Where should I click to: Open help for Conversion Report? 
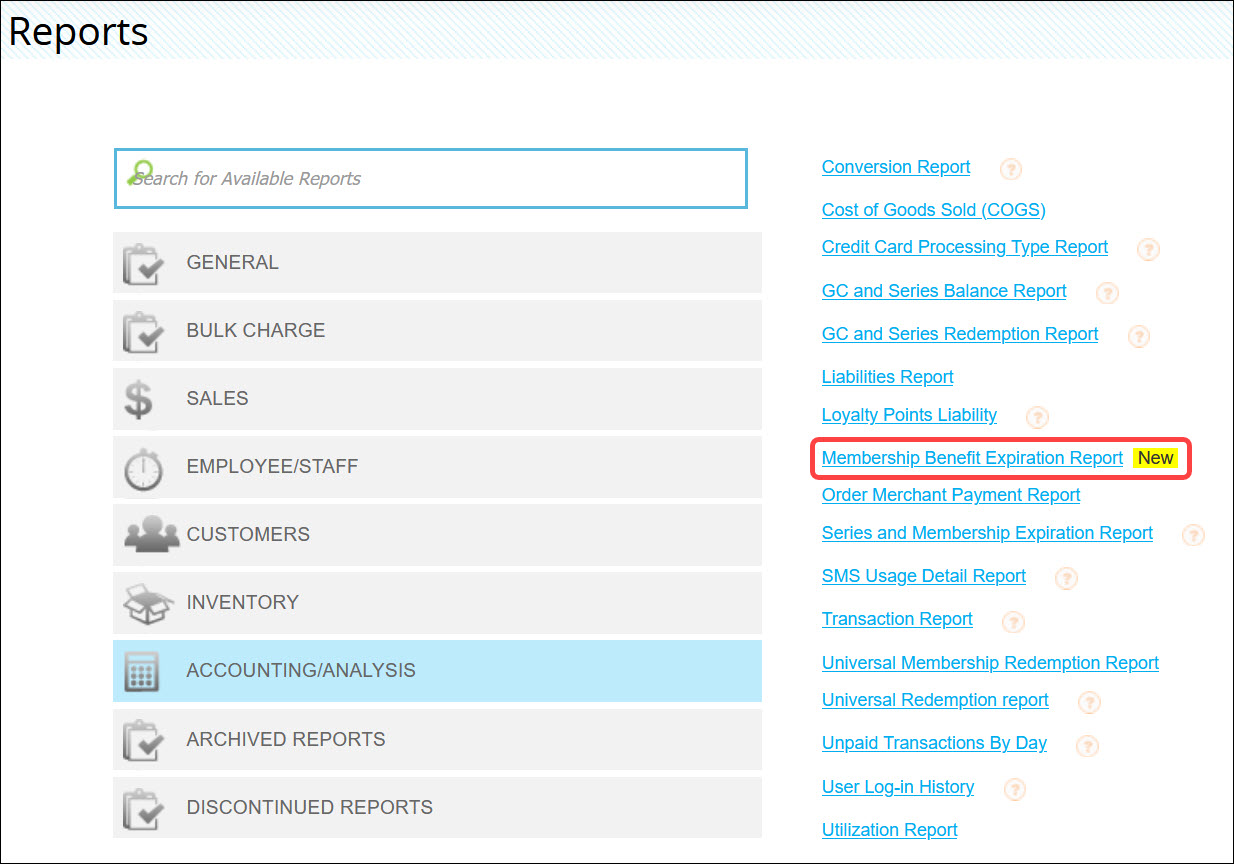click(1010, 169)
